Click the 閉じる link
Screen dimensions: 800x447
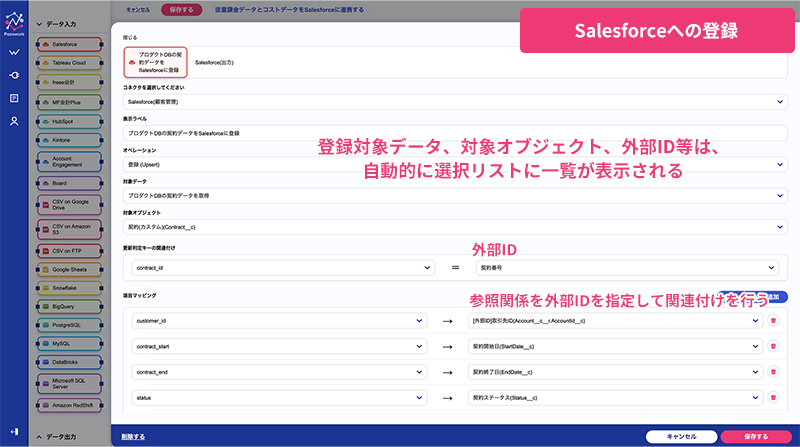[x=130, y=37]
